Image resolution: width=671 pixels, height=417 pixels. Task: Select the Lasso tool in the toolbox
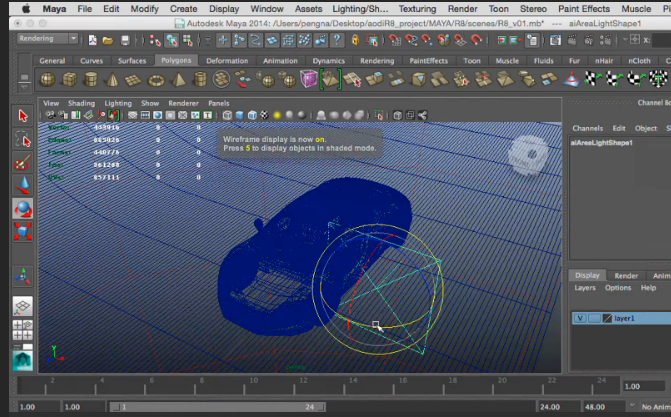click(x=23, y=139)
